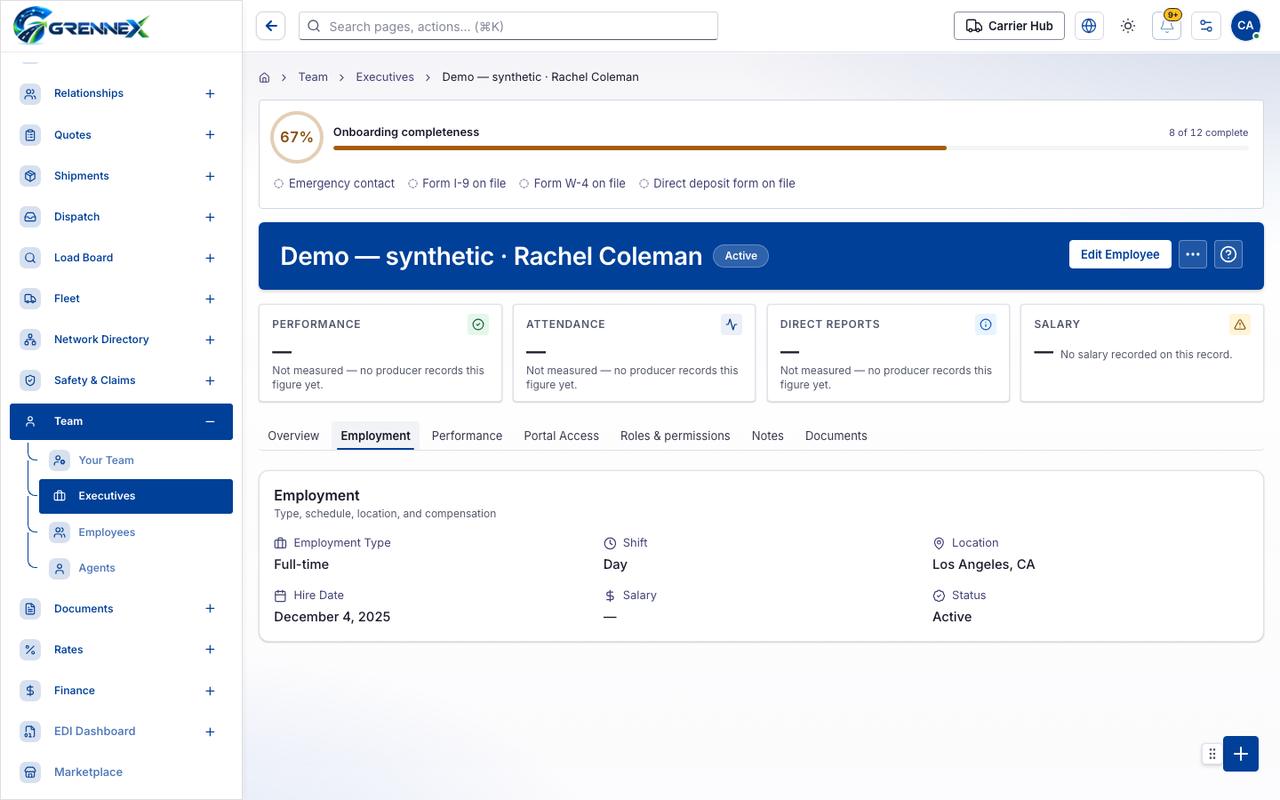Switch to the Overview tab
Image resolution: width=1280 pixels, height=800 pixels.
click(x=293, y=436)
